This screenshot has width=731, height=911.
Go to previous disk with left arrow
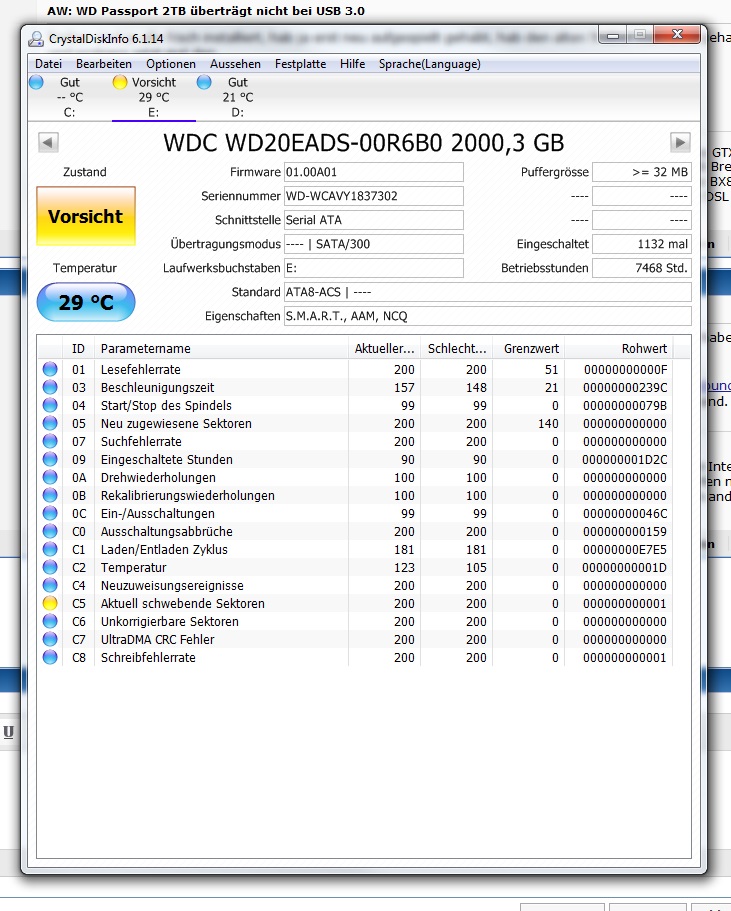tap(48, 142)
